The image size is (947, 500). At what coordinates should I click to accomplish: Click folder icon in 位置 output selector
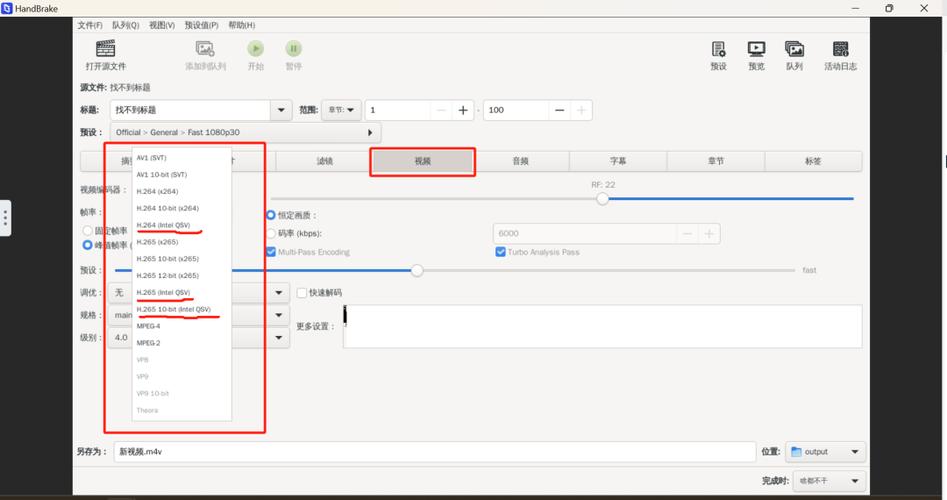(796, 452)
